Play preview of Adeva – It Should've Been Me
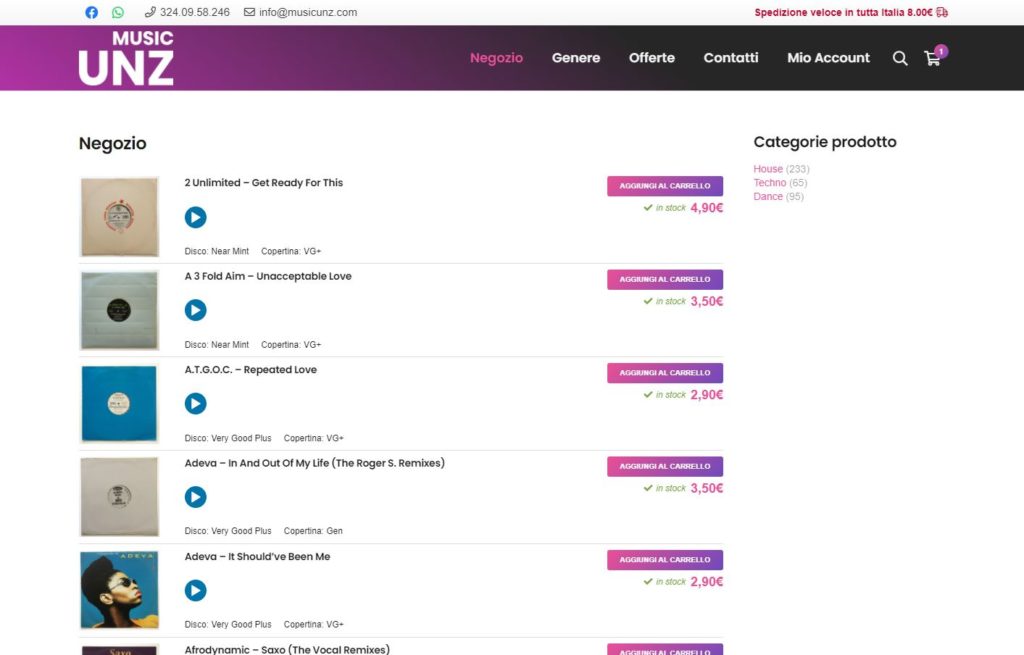The width and height of the screenshot is (1024, 655). 195,590
